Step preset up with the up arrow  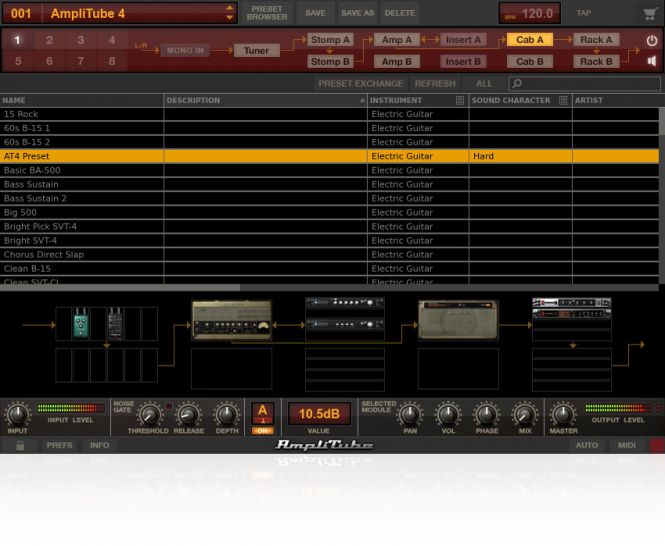coord(229,8)
